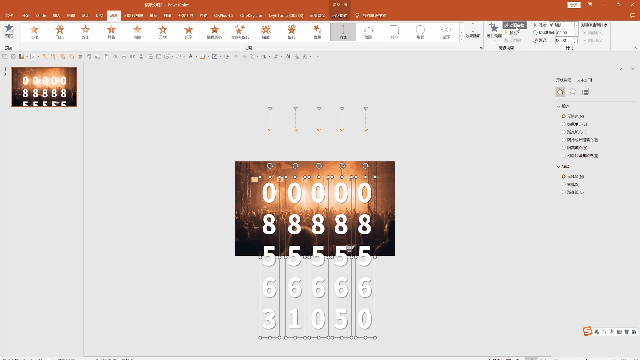Open the View tab
640x360 pixels.
pyautogui.click(x=167, y=16)
